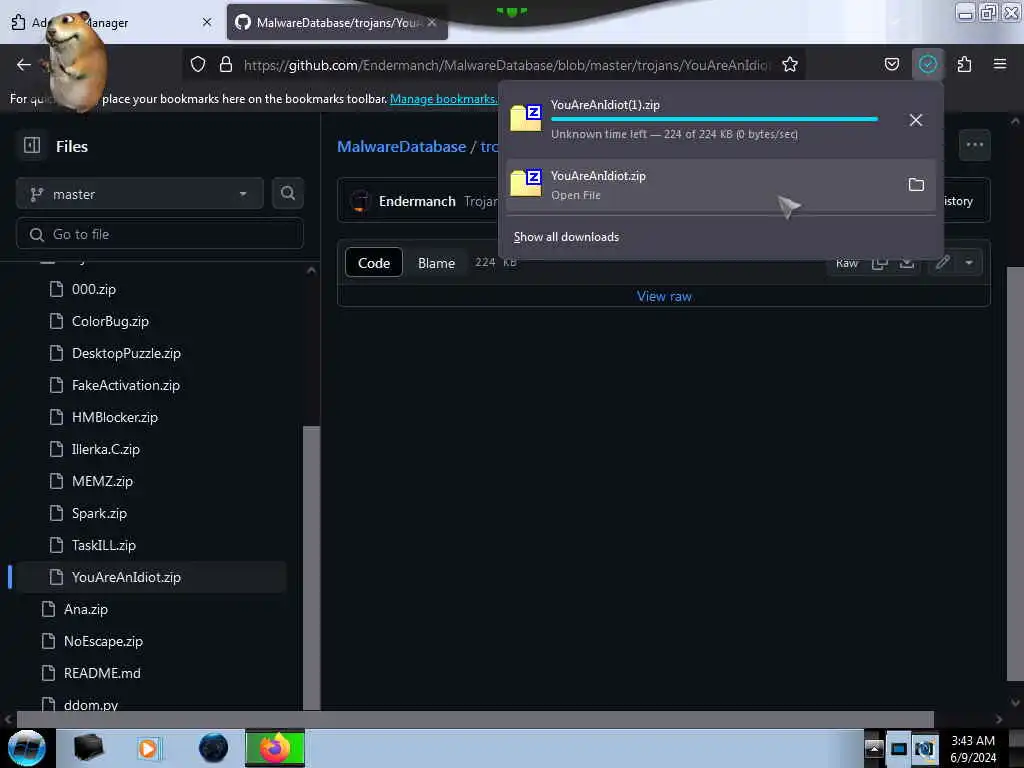Screen dimensions: 1024x768
Task: Close the Add-ons Manager tab
Action: (207, 22)
